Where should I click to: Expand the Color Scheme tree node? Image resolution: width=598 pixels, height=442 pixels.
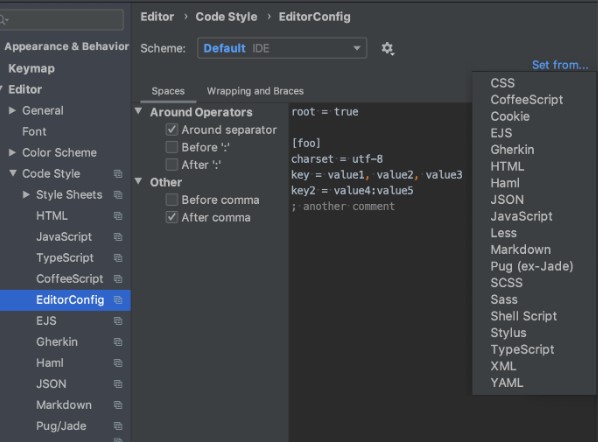tap(12, 153)
